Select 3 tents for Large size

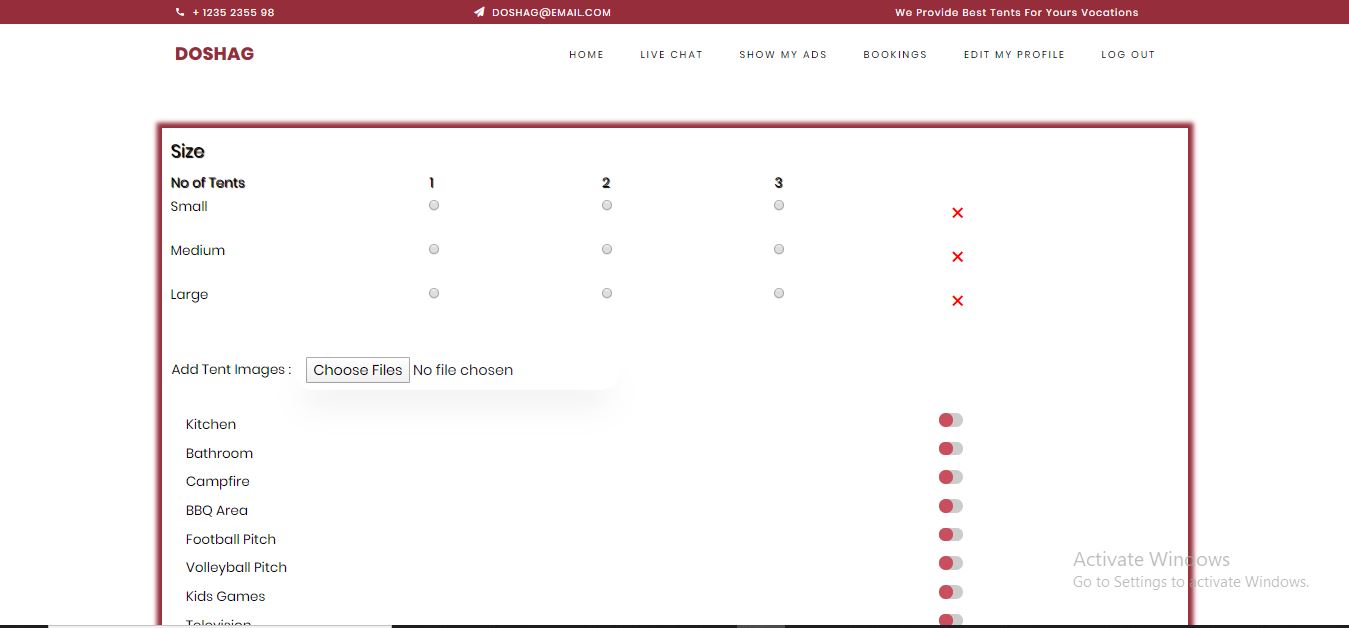point(779,293)
